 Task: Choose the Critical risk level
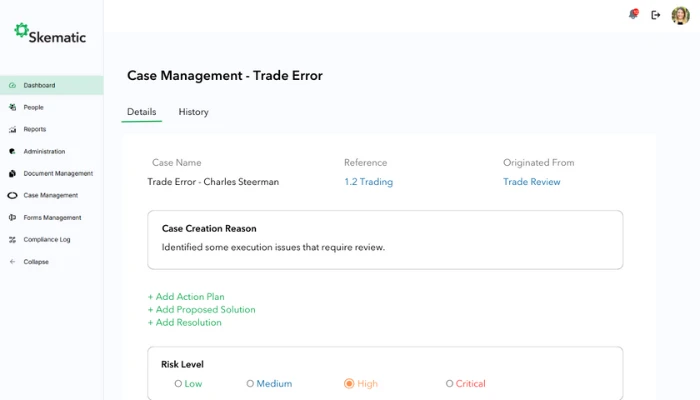450,383
